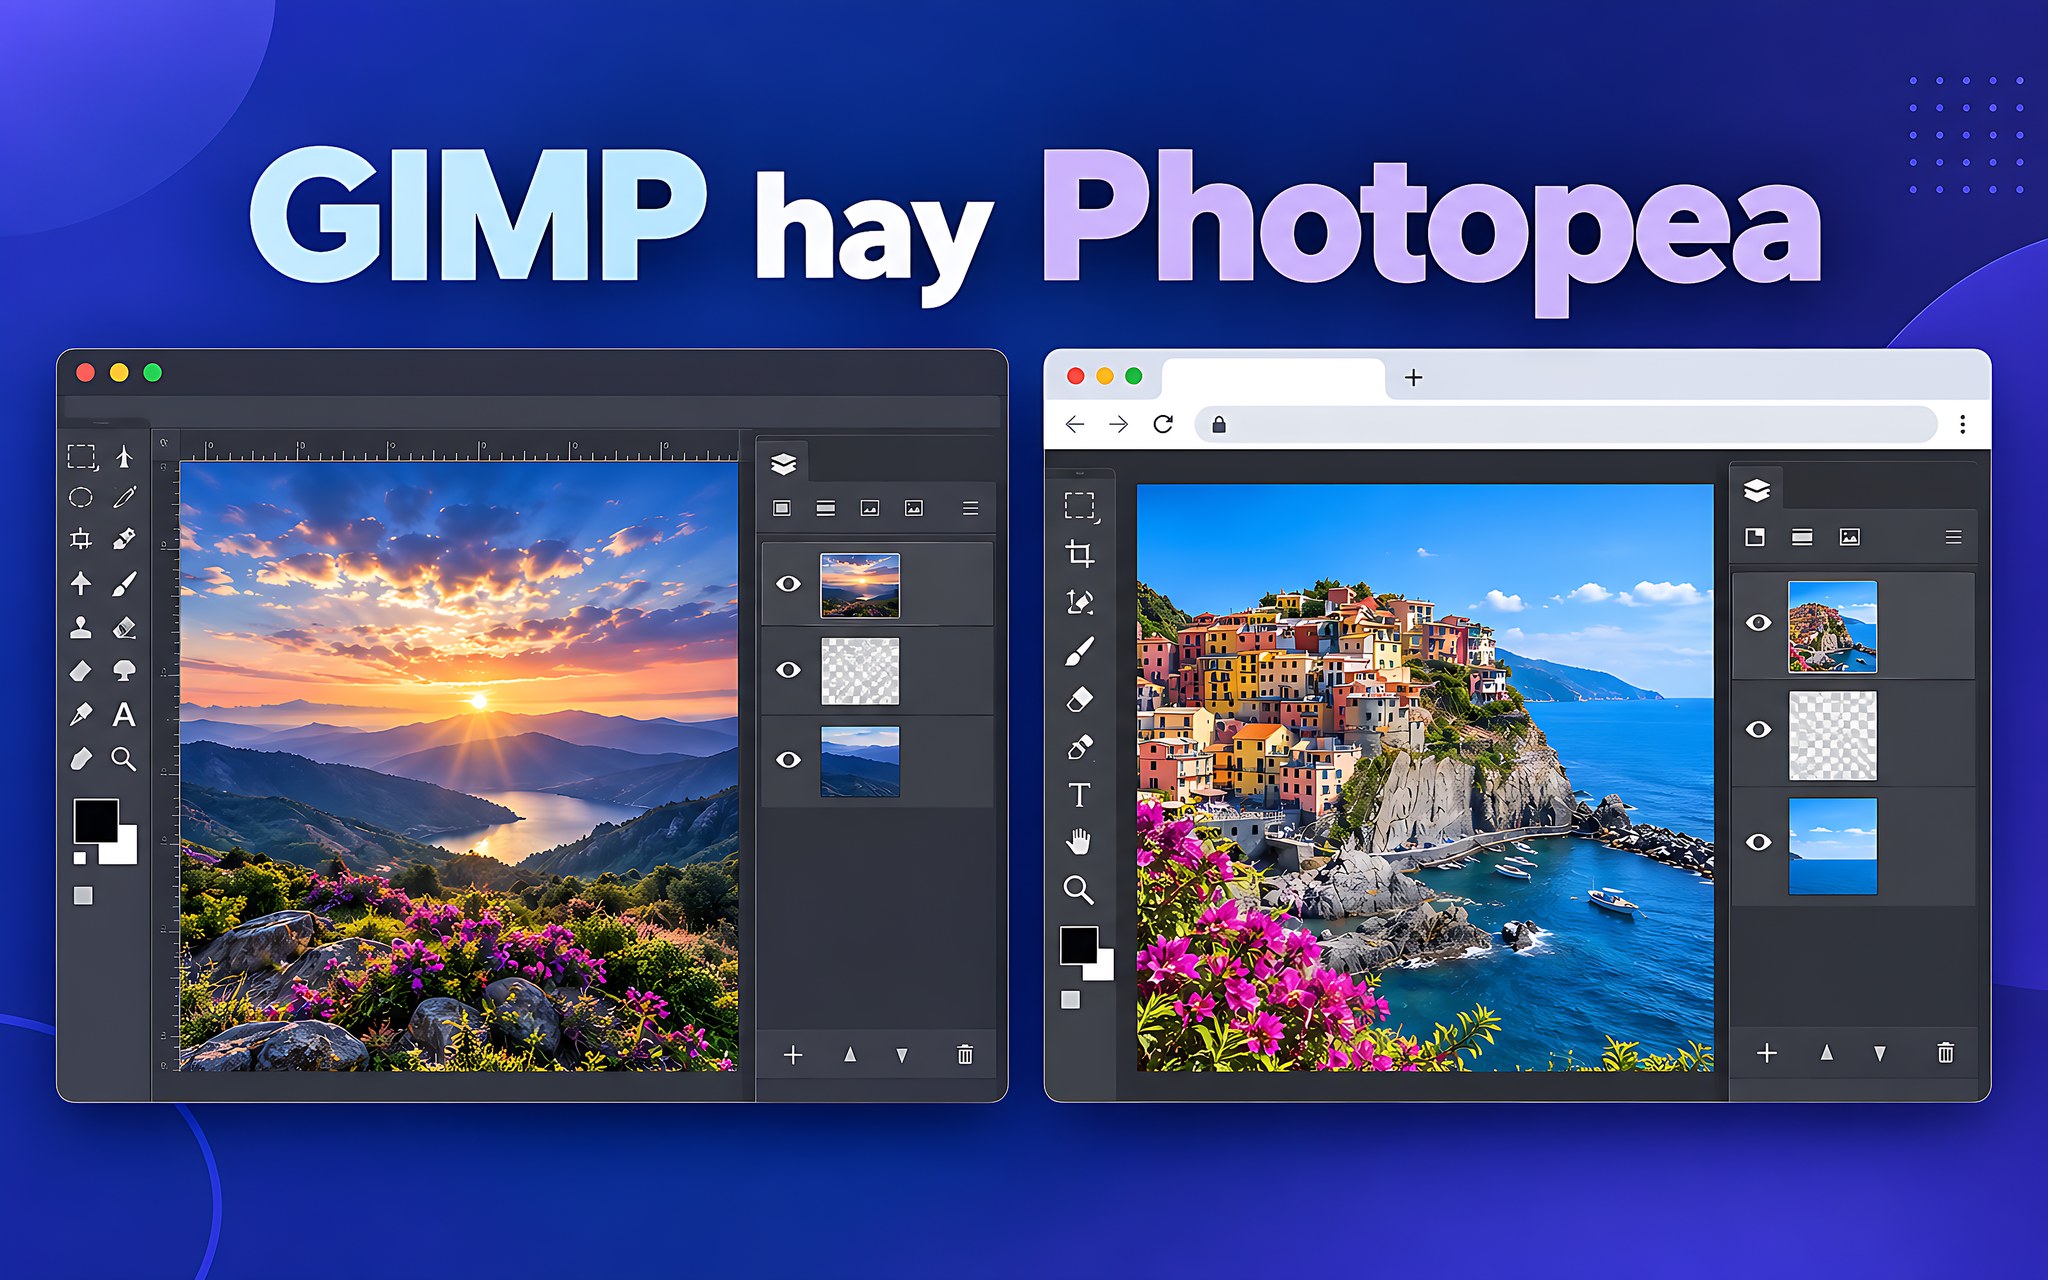The width and height of the screenshot is (2048, 1280).
Task: Select the brush tool in Photopea toolbar
Action: click(x=1079, y=651)
